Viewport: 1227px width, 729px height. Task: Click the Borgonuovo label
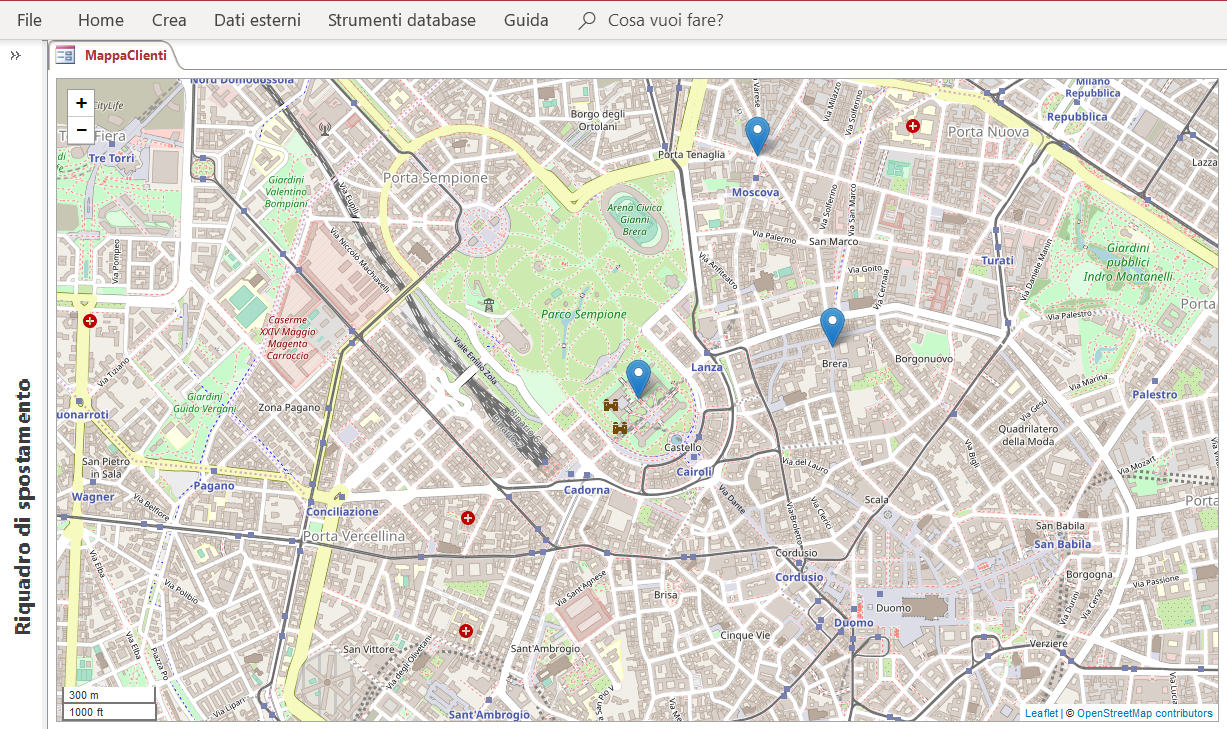[924, 358]
